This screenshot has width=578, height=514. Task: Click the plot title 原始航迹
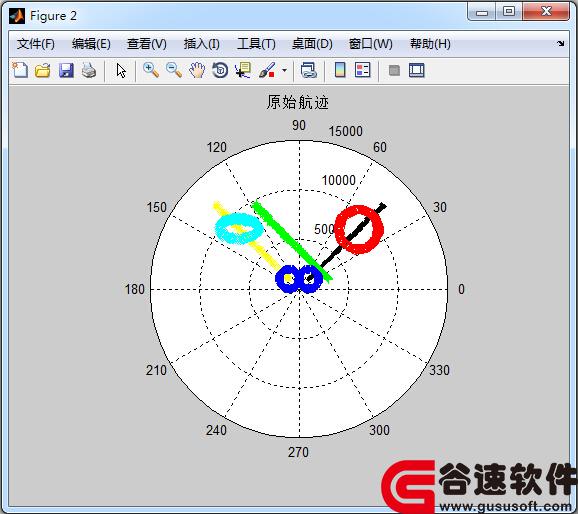[x=297, y=102]
